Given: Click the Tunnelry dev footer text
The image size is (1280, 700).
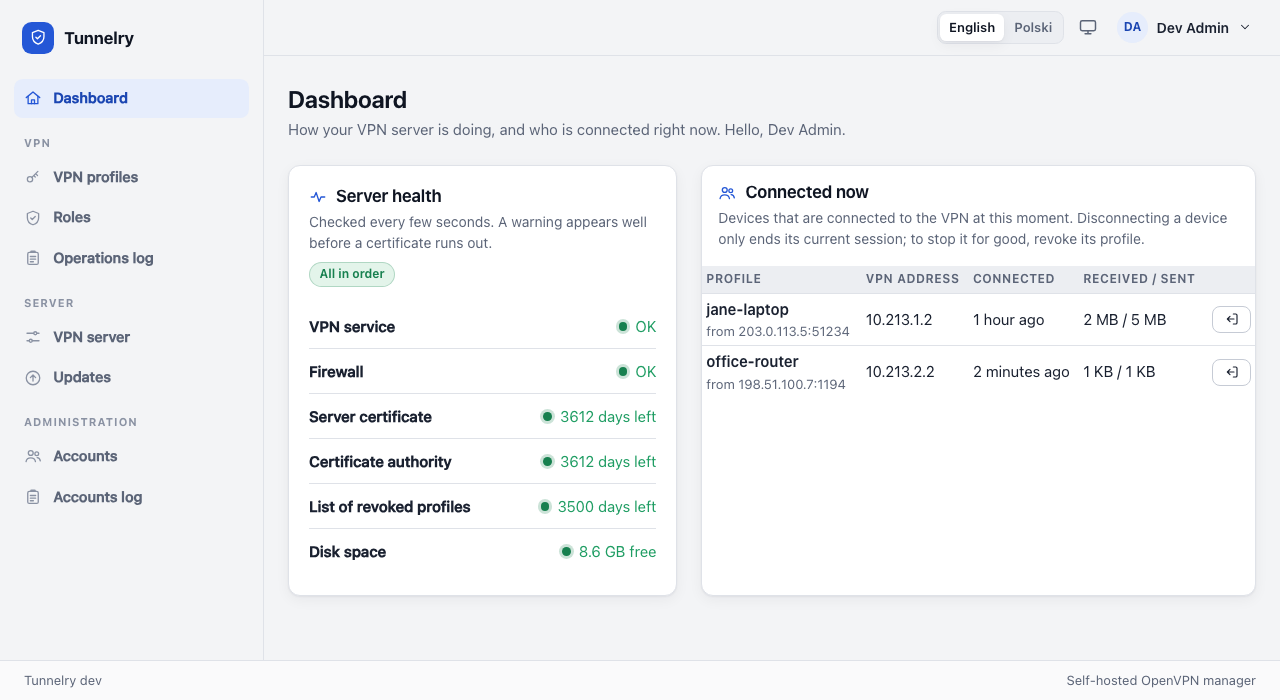Looking at the screenshot, I should 63,681.
